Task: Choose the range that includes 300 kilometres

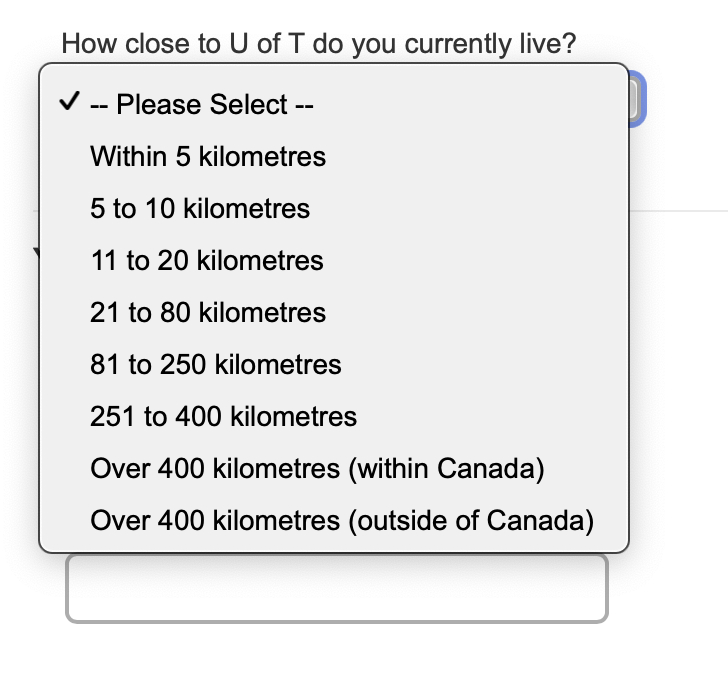Action: click(223, 417)
